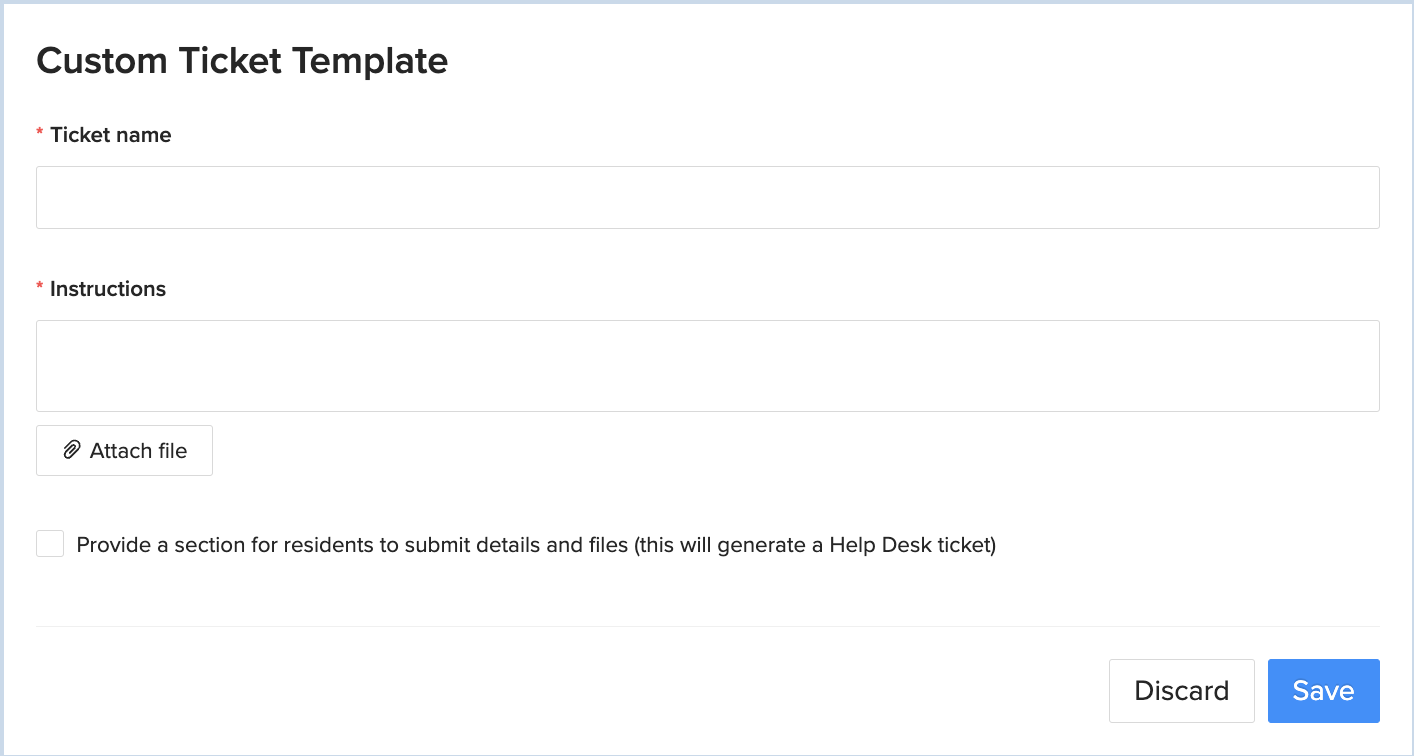
Task: Click the 'Custom Ticket Template' heading
Action: point(242,61)
